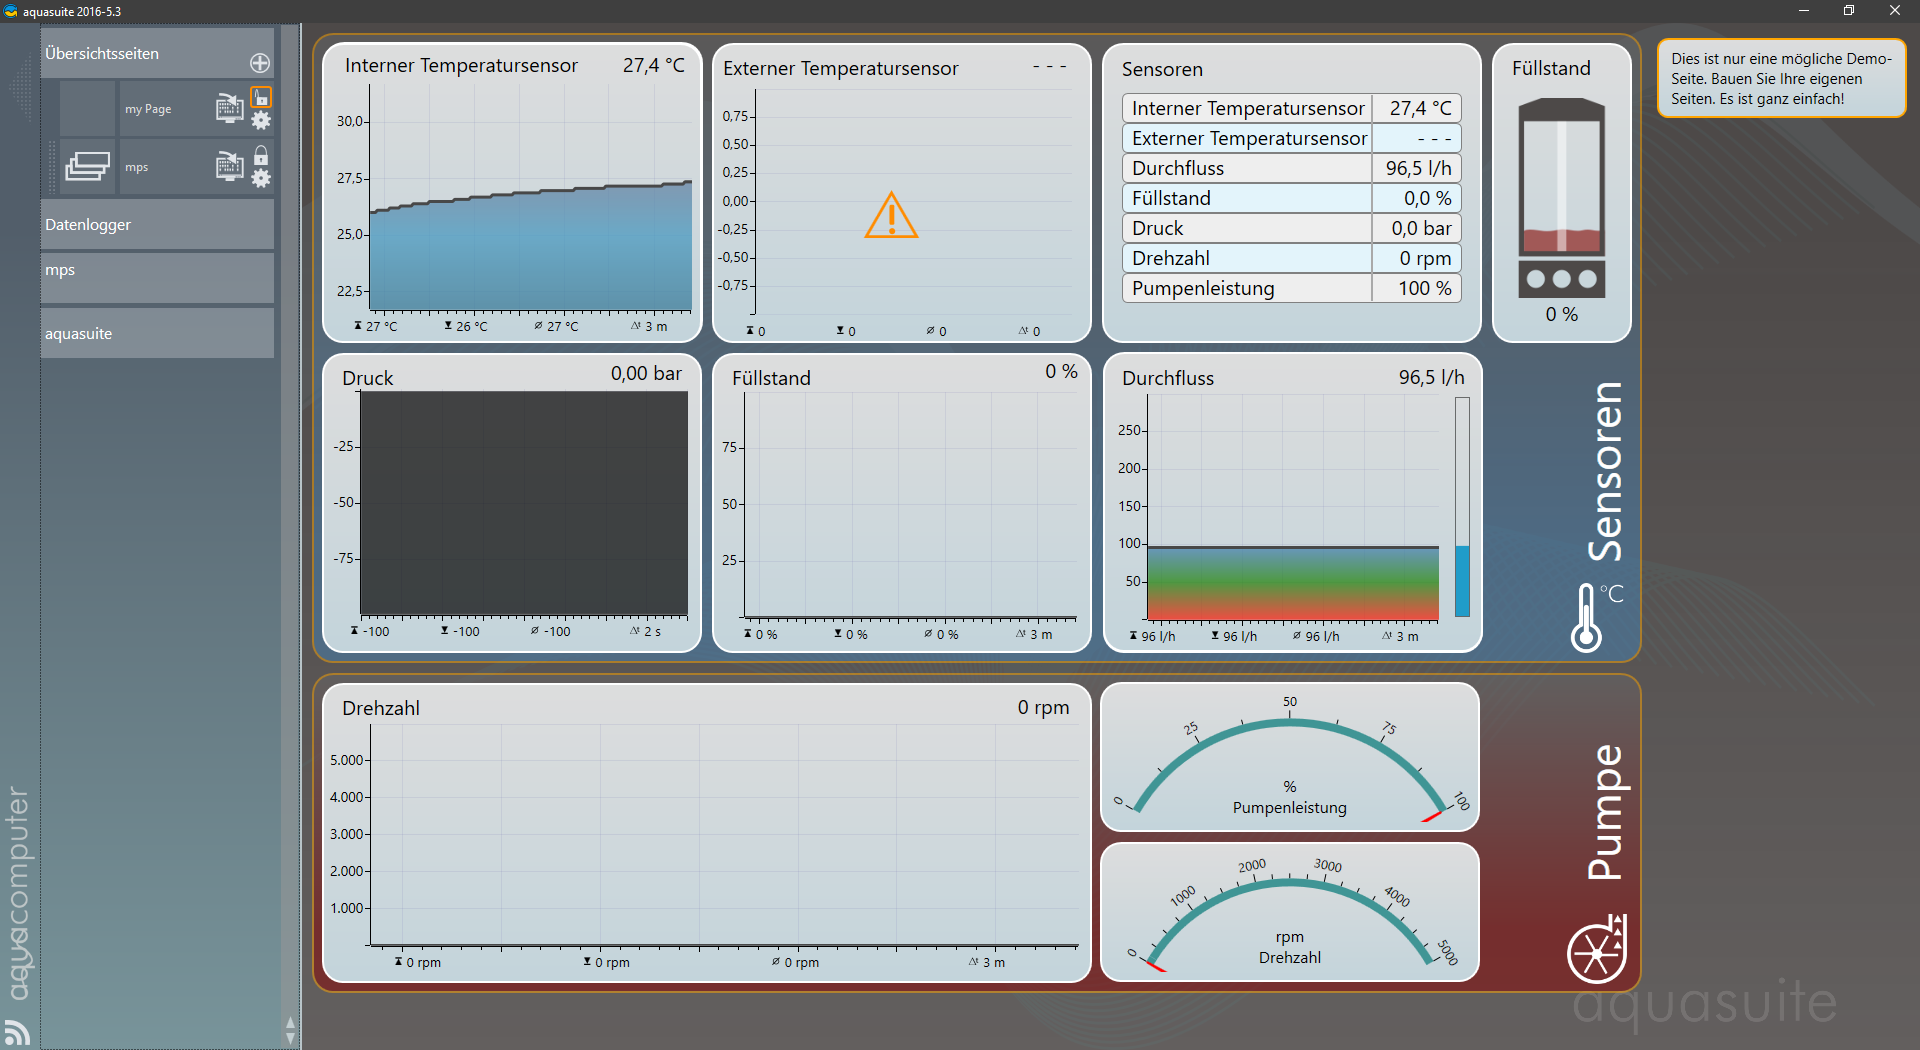Select the Durchfluss row in Sensoren table
1920x1050 pixels.
click(1291, 168)
